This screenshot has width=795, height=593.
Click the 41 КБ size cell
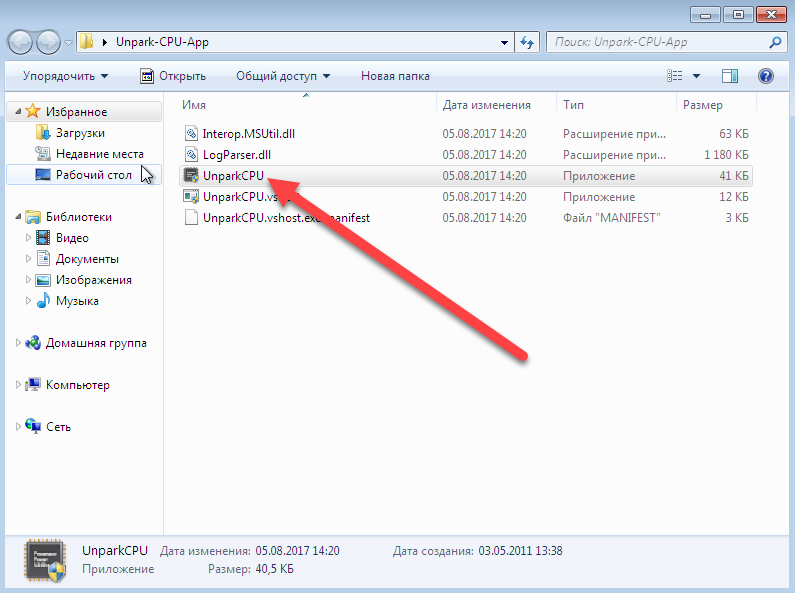tap(734, 176)
